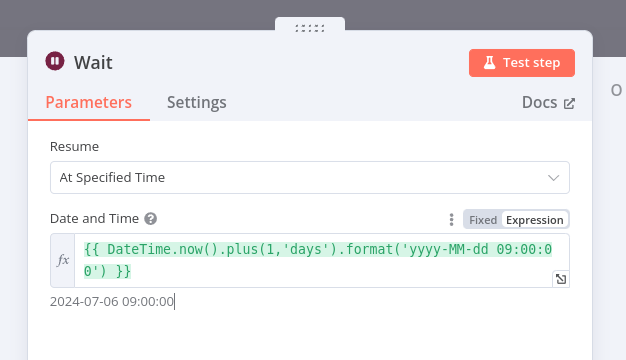Screen dimensions: 626x360
Task: Click the Date and Time help icon
Action: coord(151,219)
